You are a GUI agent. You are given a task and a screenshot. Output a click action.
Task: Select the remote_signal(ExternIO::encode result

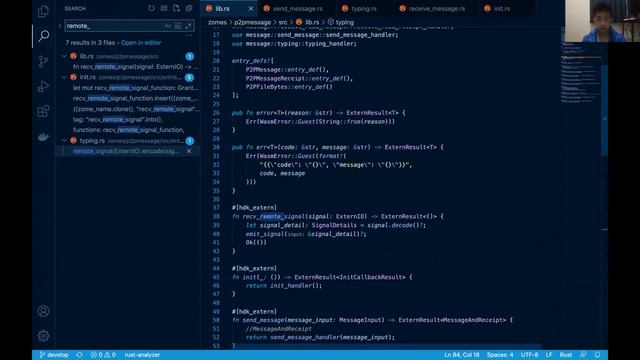[126, 151]
